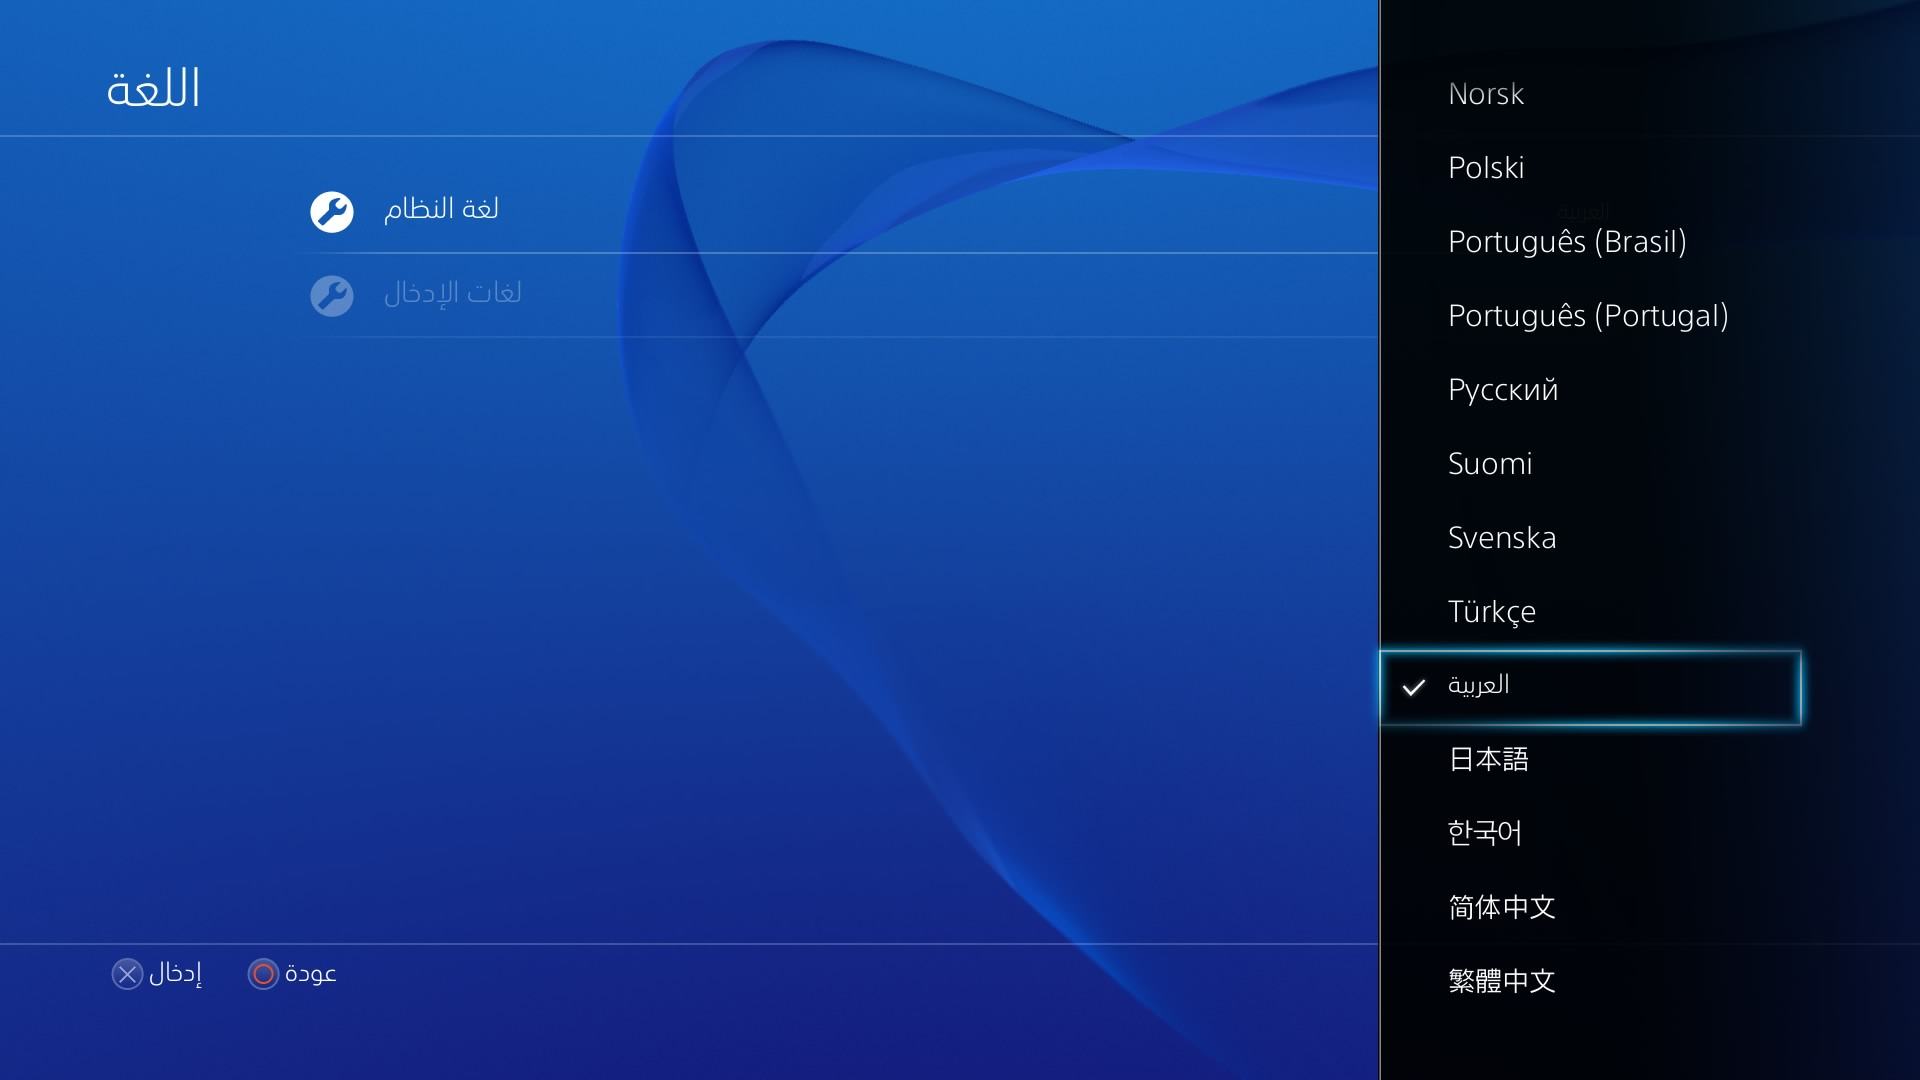
Task: Select 한국어 language option
Action: click(x=1485, y=833)
